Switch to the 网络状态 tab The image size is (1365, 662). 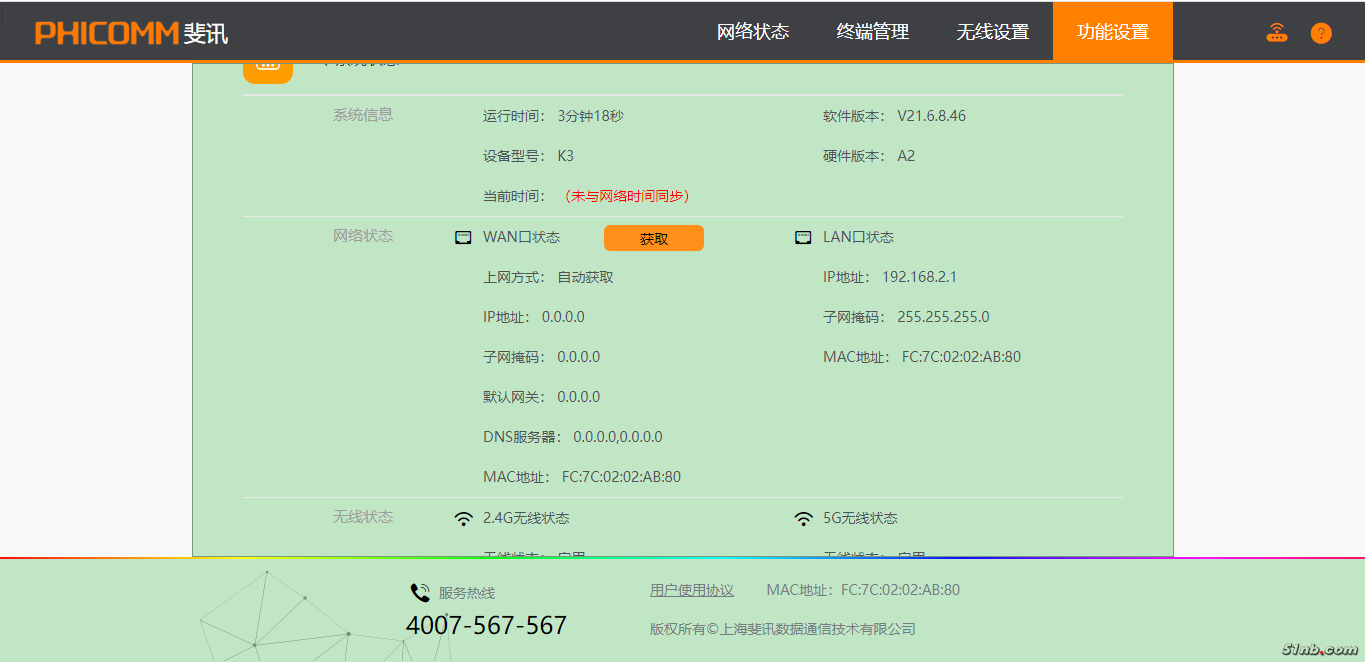coord(753,32)
